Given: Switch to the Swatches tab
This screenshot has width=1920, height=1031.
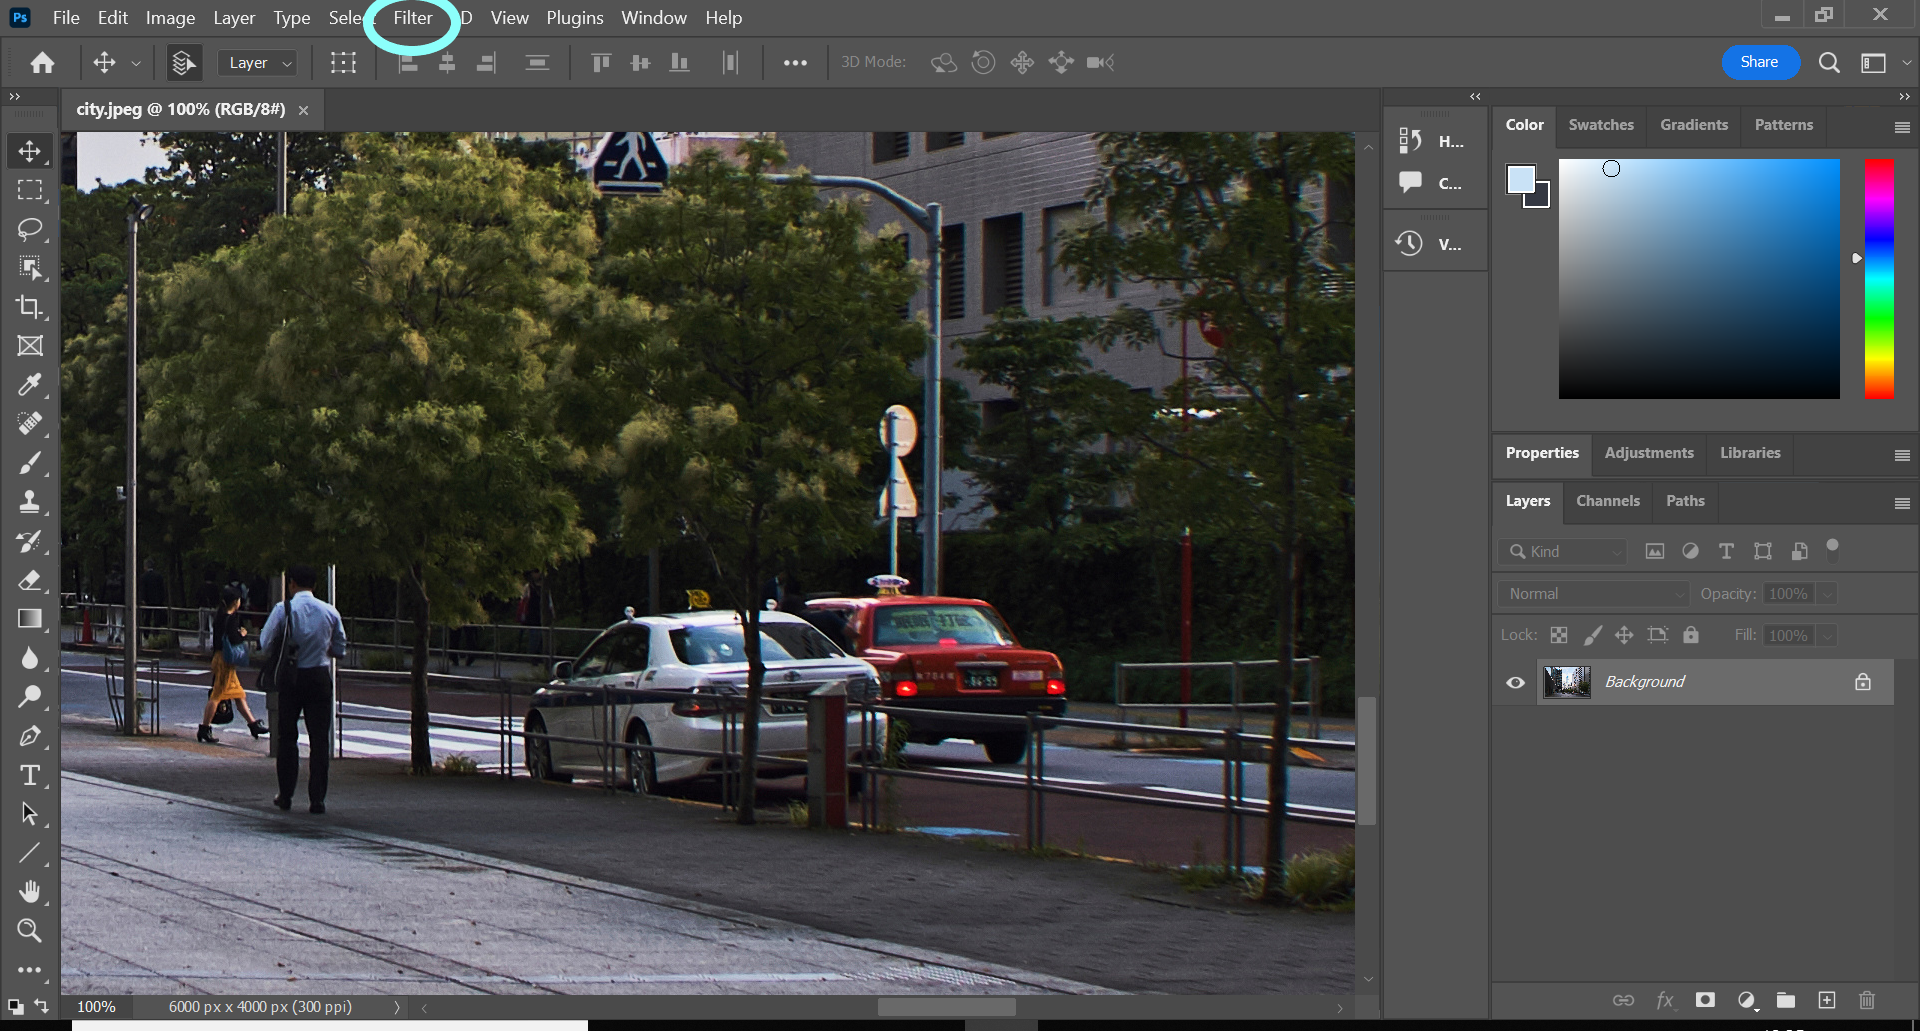Looking at the screenshot, I should pyautogui.click(x=1601, y=125).
